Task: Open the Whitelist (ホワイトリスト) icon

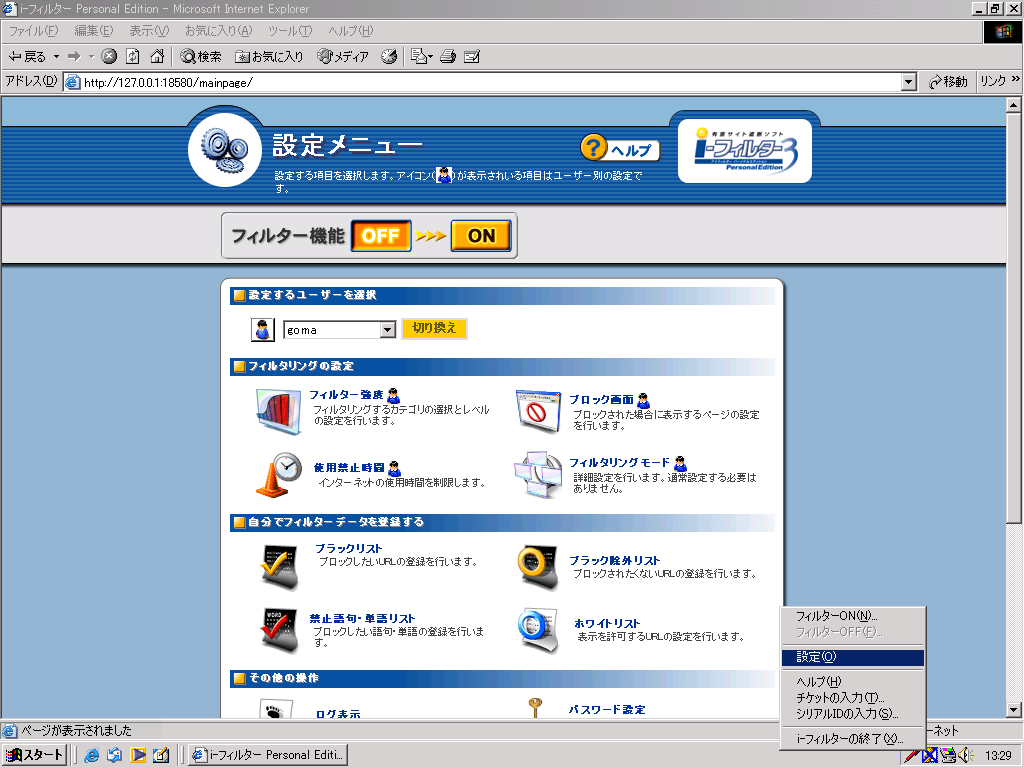Action: click(x=538, y=631)
